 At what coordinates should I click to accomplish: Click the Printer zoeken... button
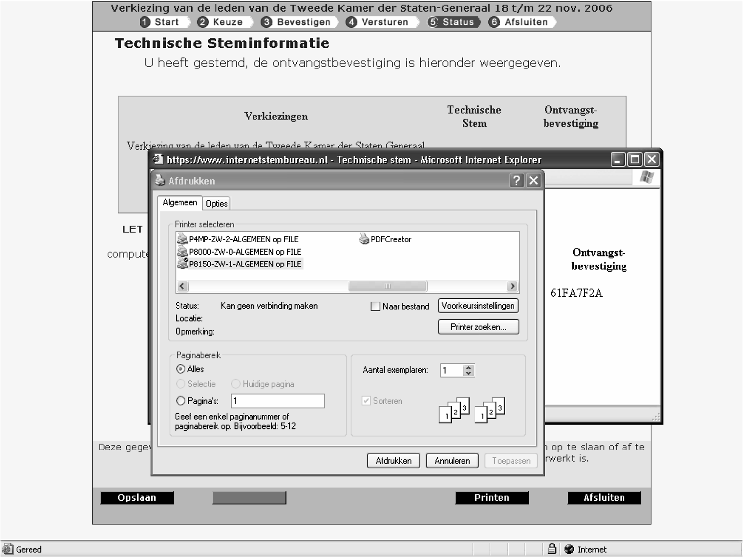478,327
